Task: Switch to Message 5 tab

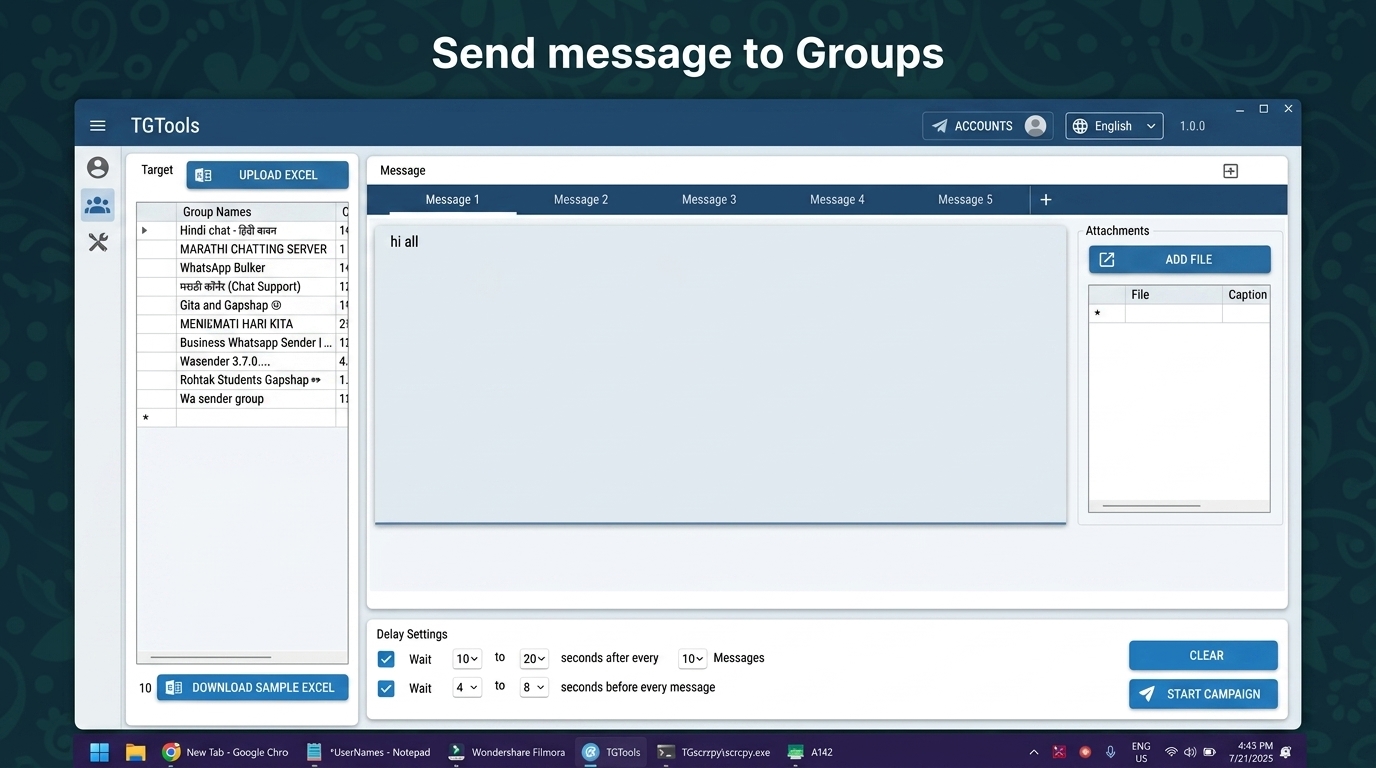Action: point(965,199)
